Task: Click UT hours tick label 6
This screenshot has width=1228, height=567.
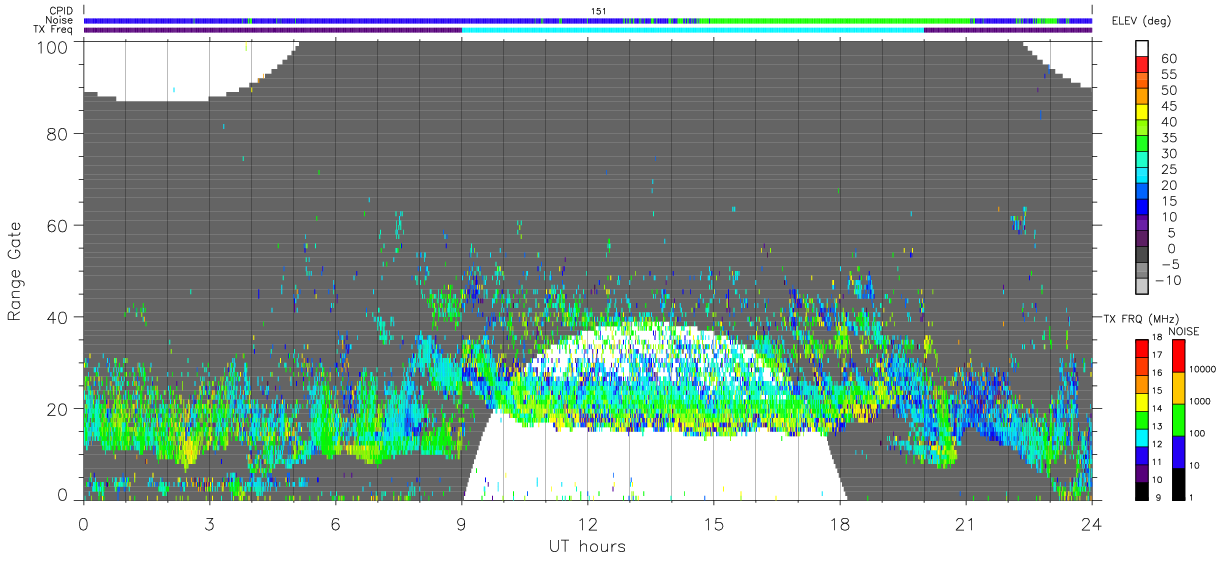Action: [x=335, y=523]
